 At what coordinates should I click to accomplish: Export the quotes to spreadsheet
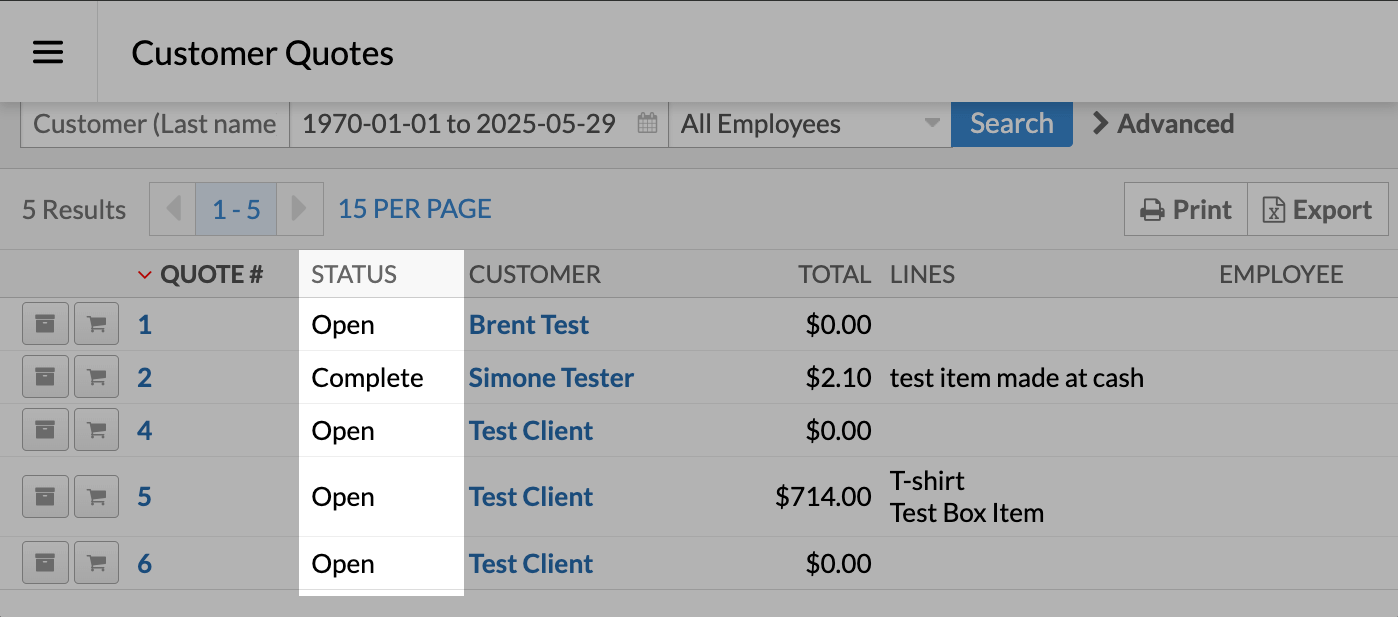point(1317,210)
